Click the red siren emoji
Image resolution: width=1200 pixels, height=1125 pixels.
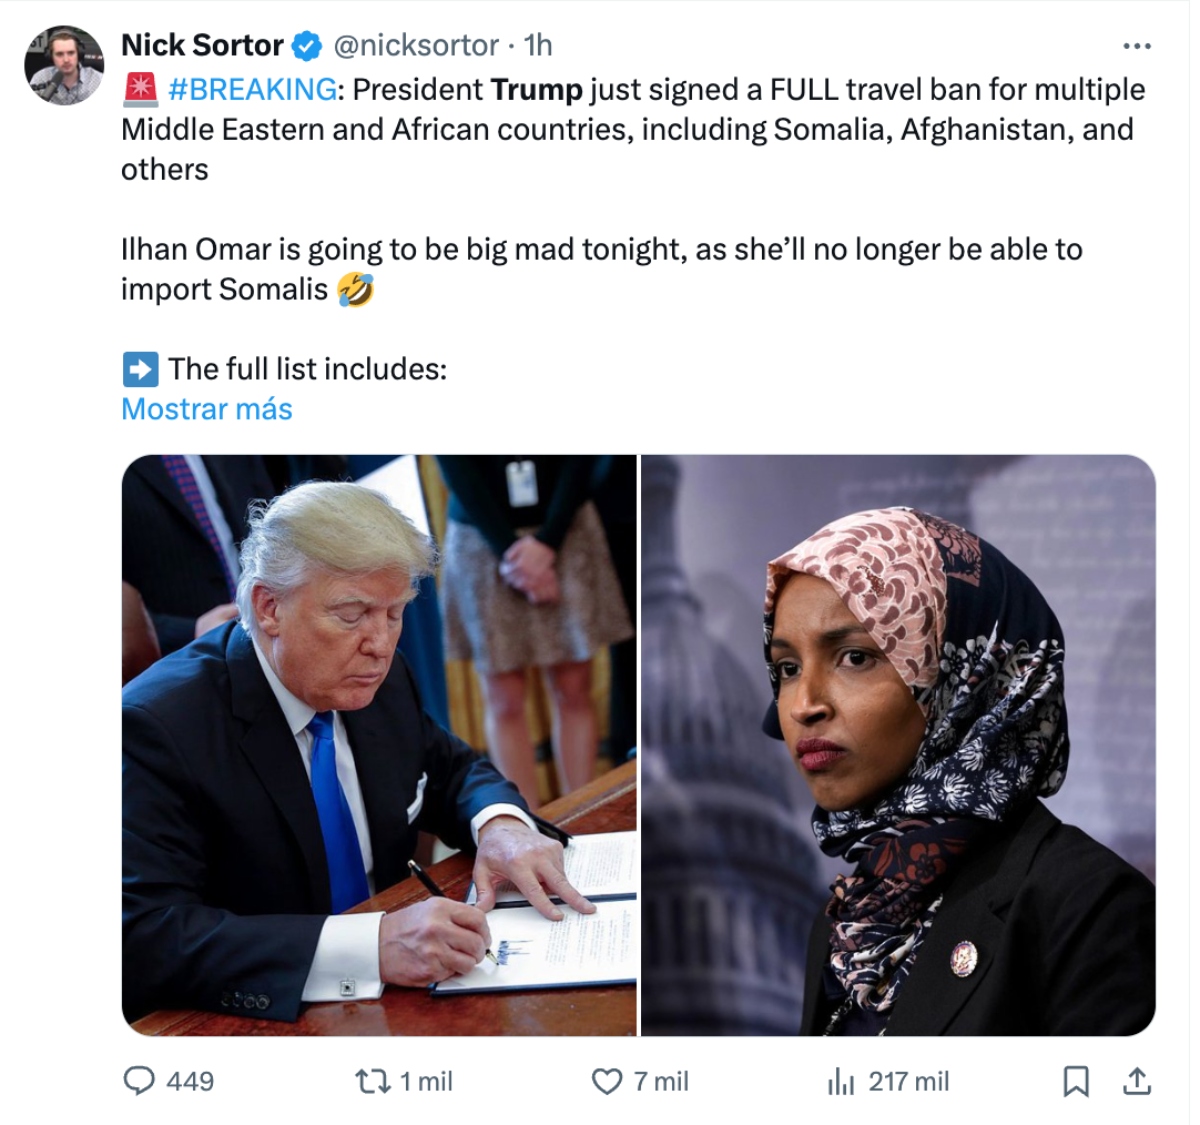140,89
